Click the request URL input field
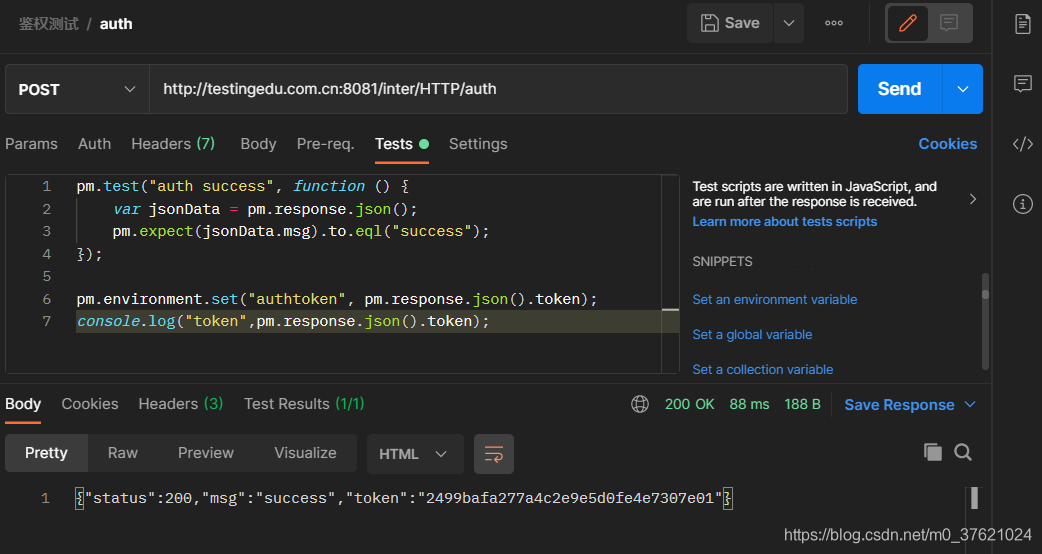 click(x=498, y=89)
